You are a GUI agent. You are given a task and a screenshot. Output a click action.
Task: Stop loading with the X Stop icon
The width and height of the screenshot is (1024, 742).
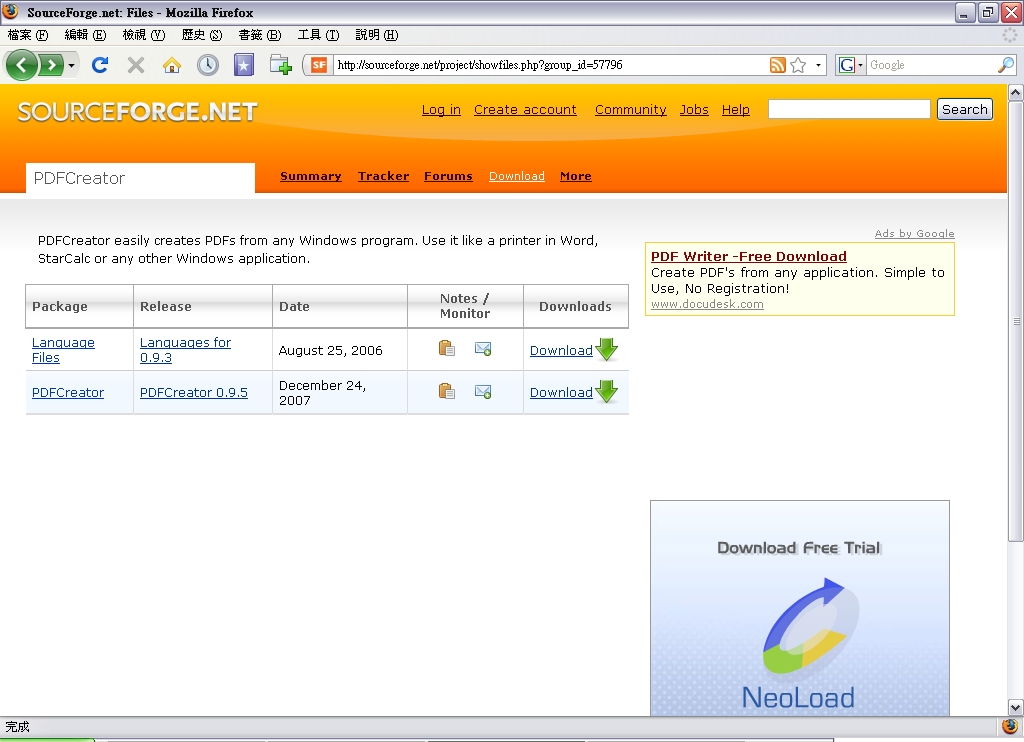[136, 65]
